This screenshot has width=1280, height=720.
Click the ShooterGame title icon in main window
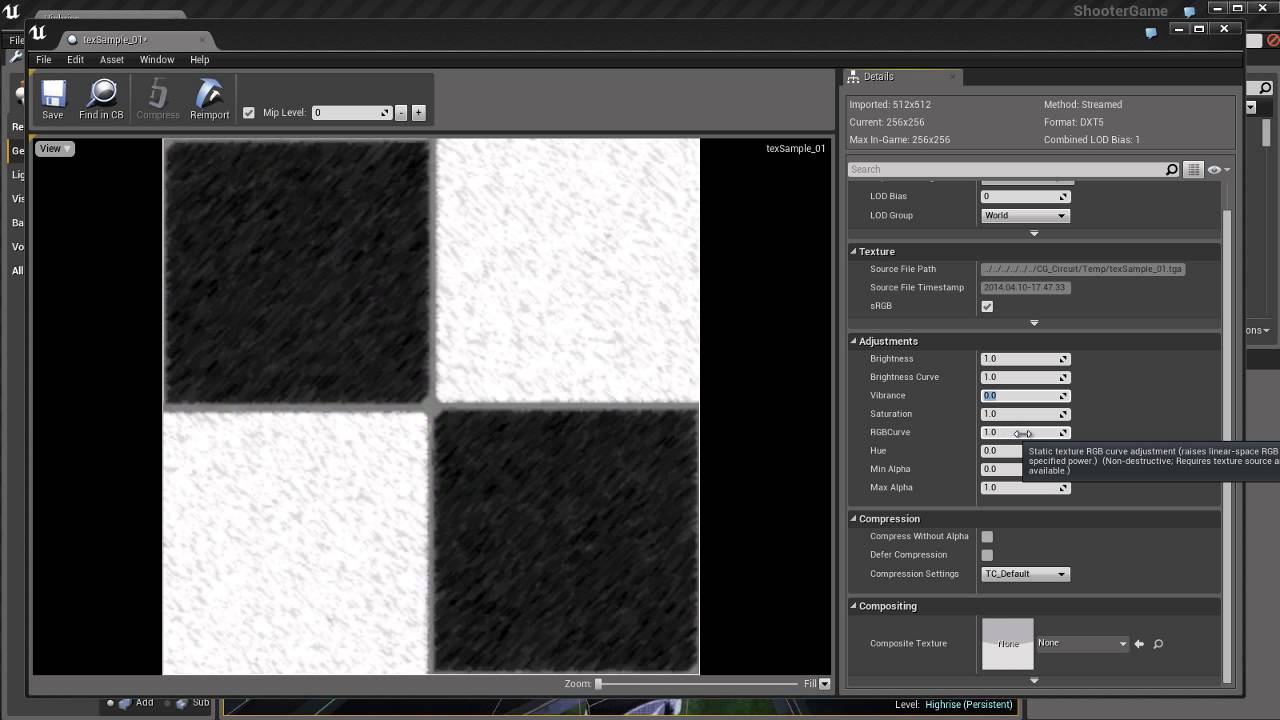click(1189, 12)
